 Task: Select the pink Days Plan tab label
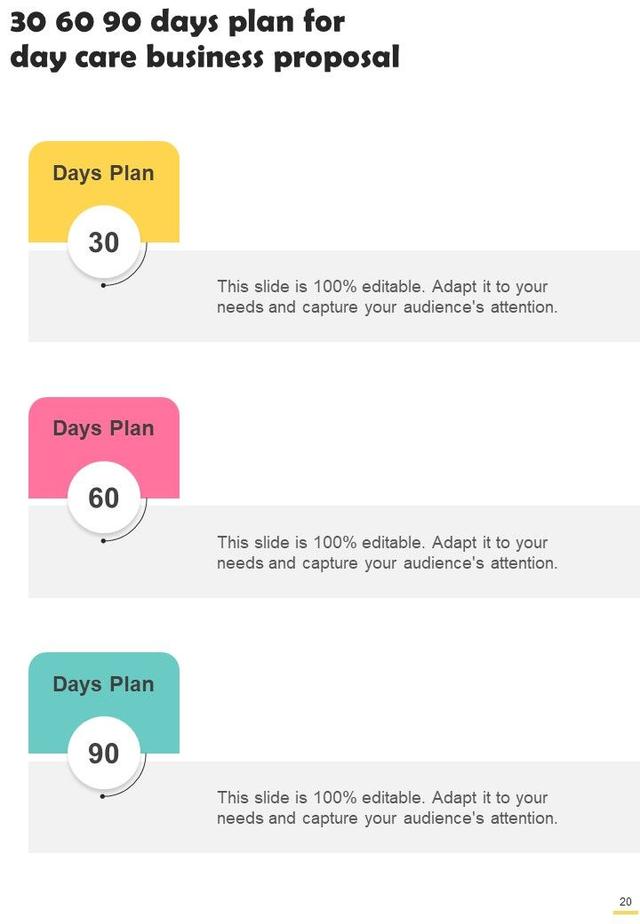(103, 428)
